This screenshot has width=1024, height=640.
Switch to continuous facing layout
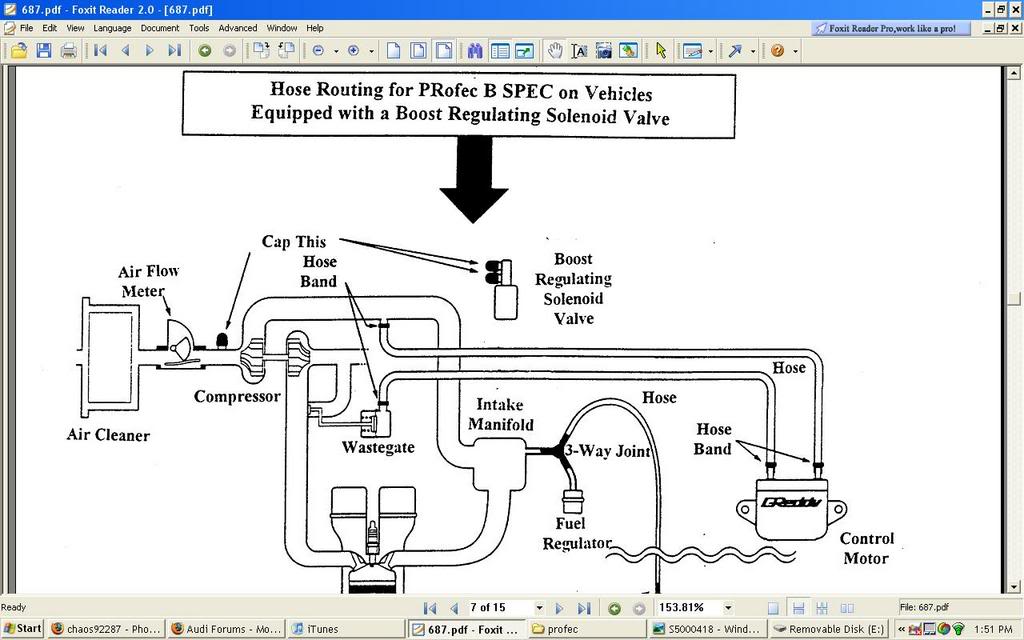[x=822, y=608]
